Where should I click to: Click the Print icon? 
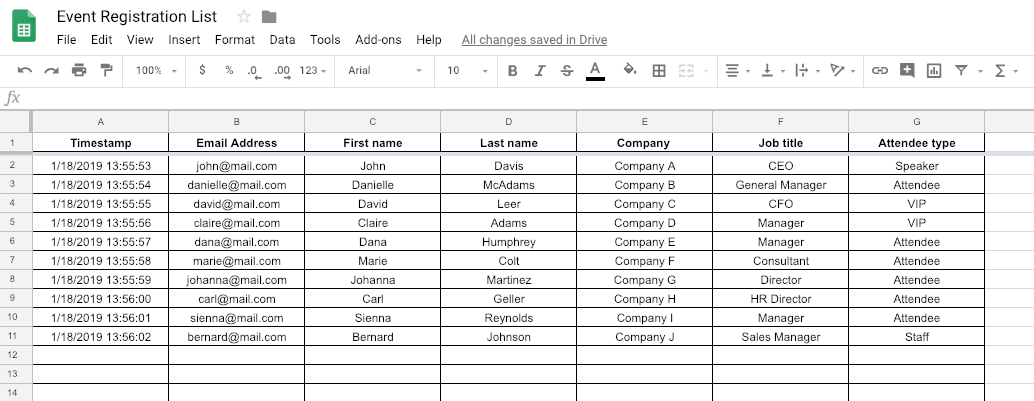[x=79, y=71]
